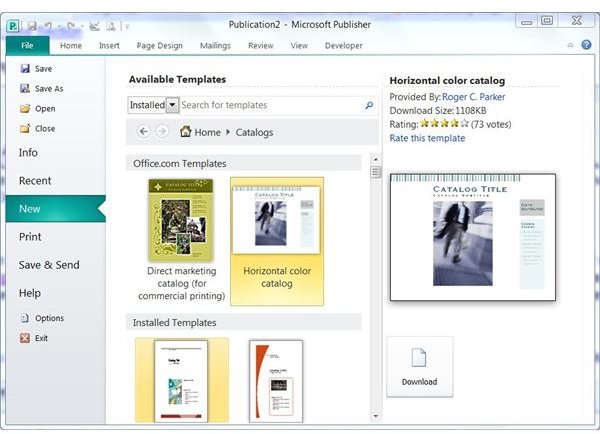The width and height of the screenshot is (600, 434).
Task: Go back with the left arrow button
Action: [x=143, y=132]
